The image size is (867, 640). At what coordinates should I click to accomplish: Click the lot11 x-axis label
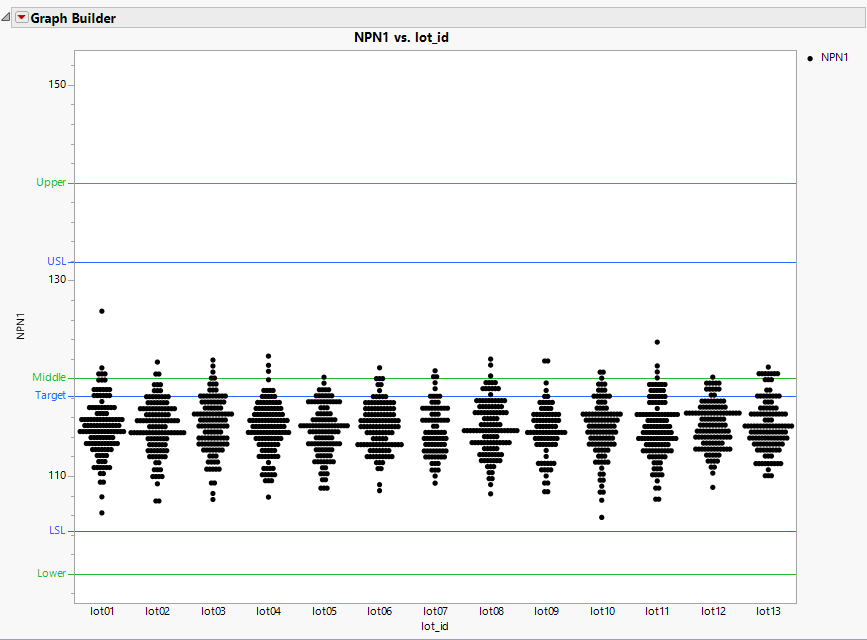coord(657,611)
